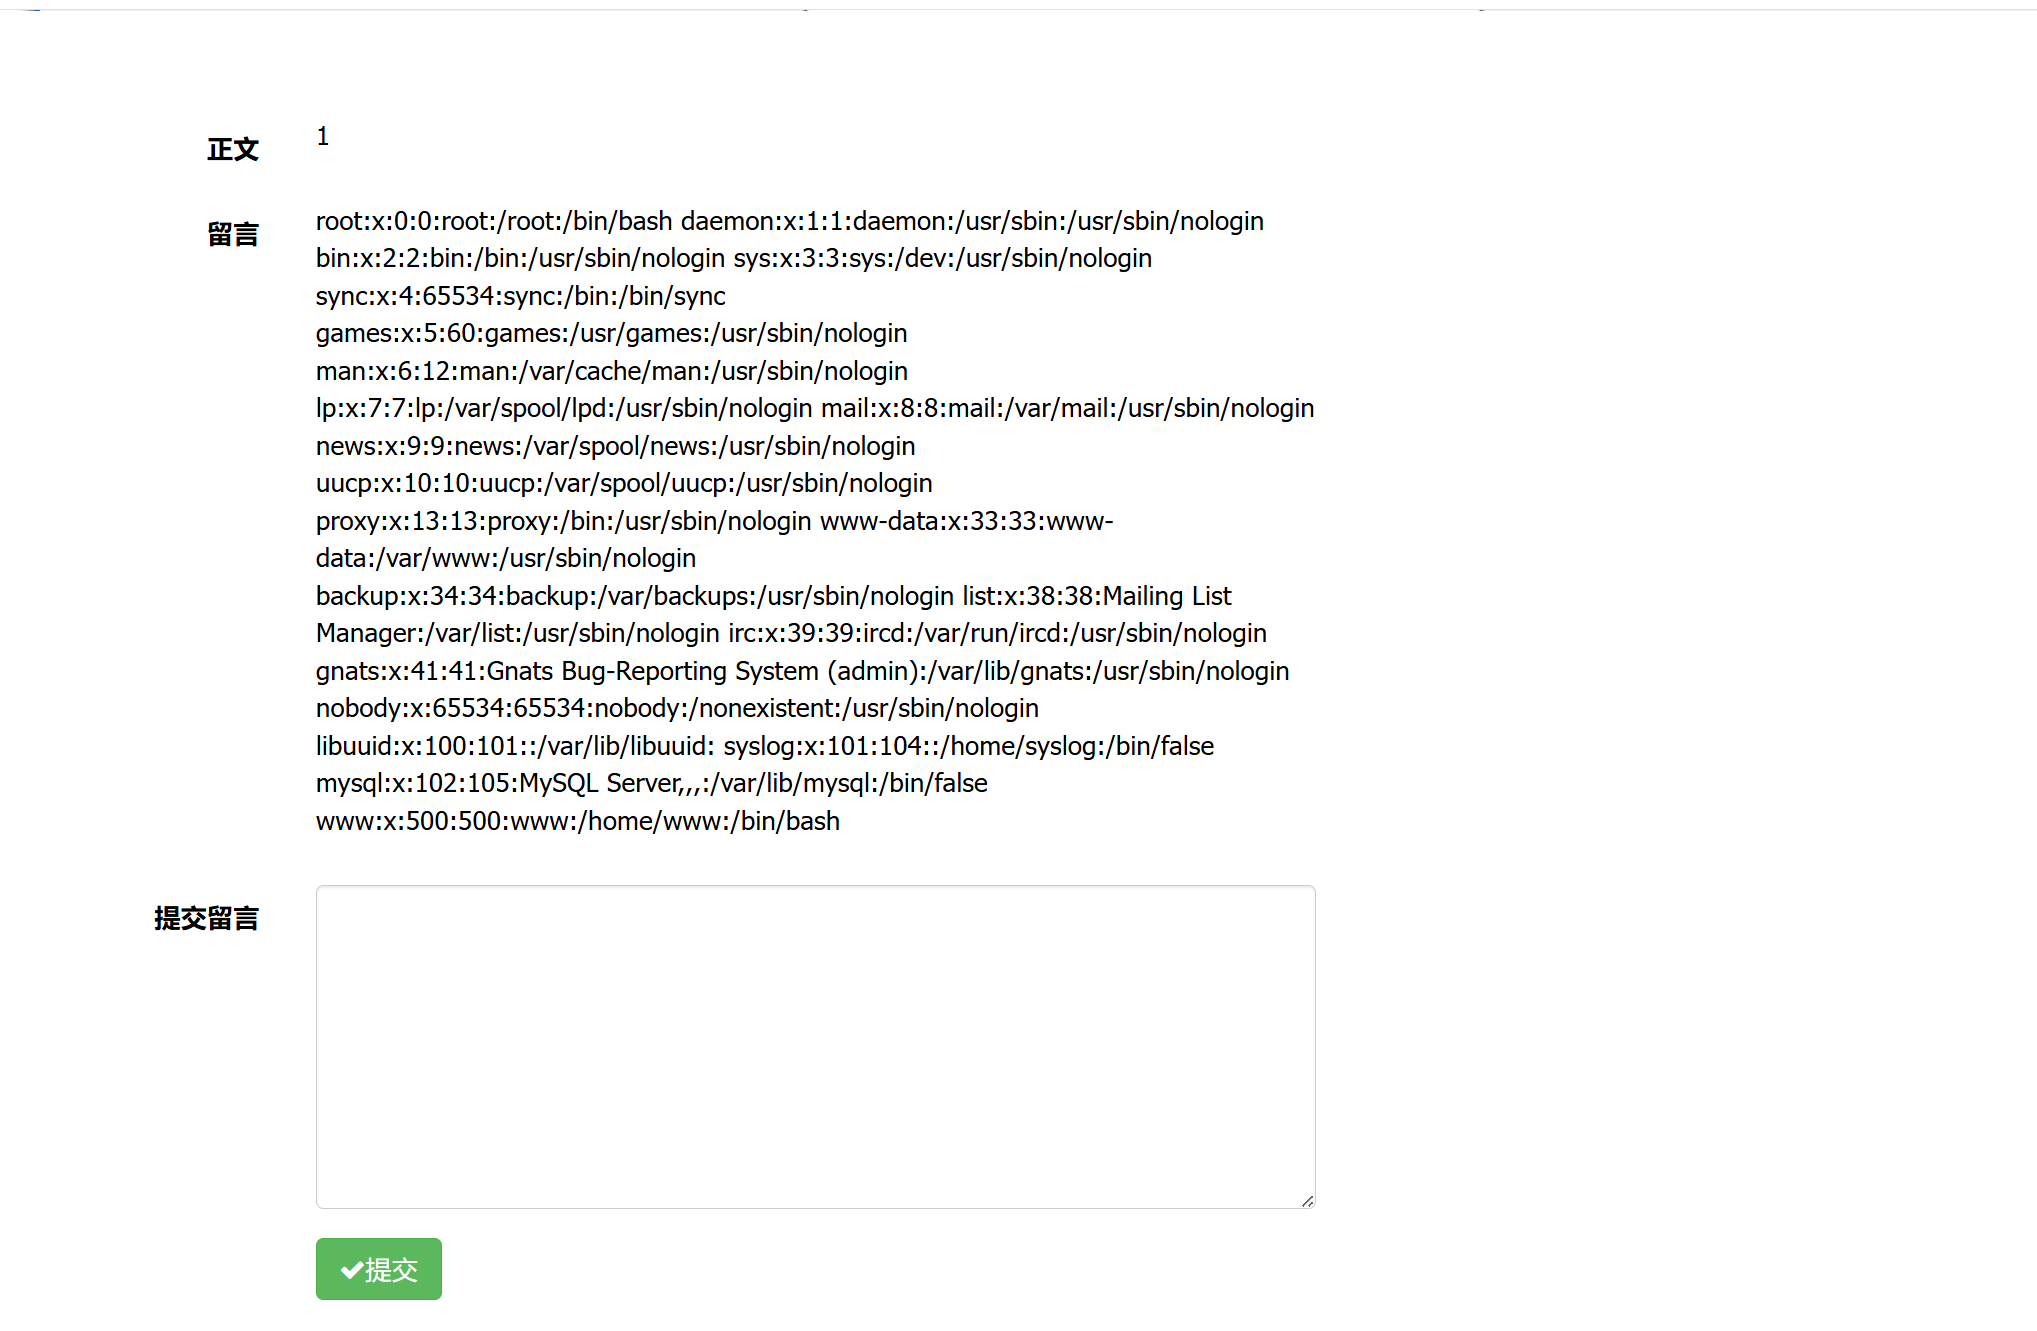Click the nobody:x:65534:65534 line
Screen dimensions: 2037x1331
coord(677,708)
